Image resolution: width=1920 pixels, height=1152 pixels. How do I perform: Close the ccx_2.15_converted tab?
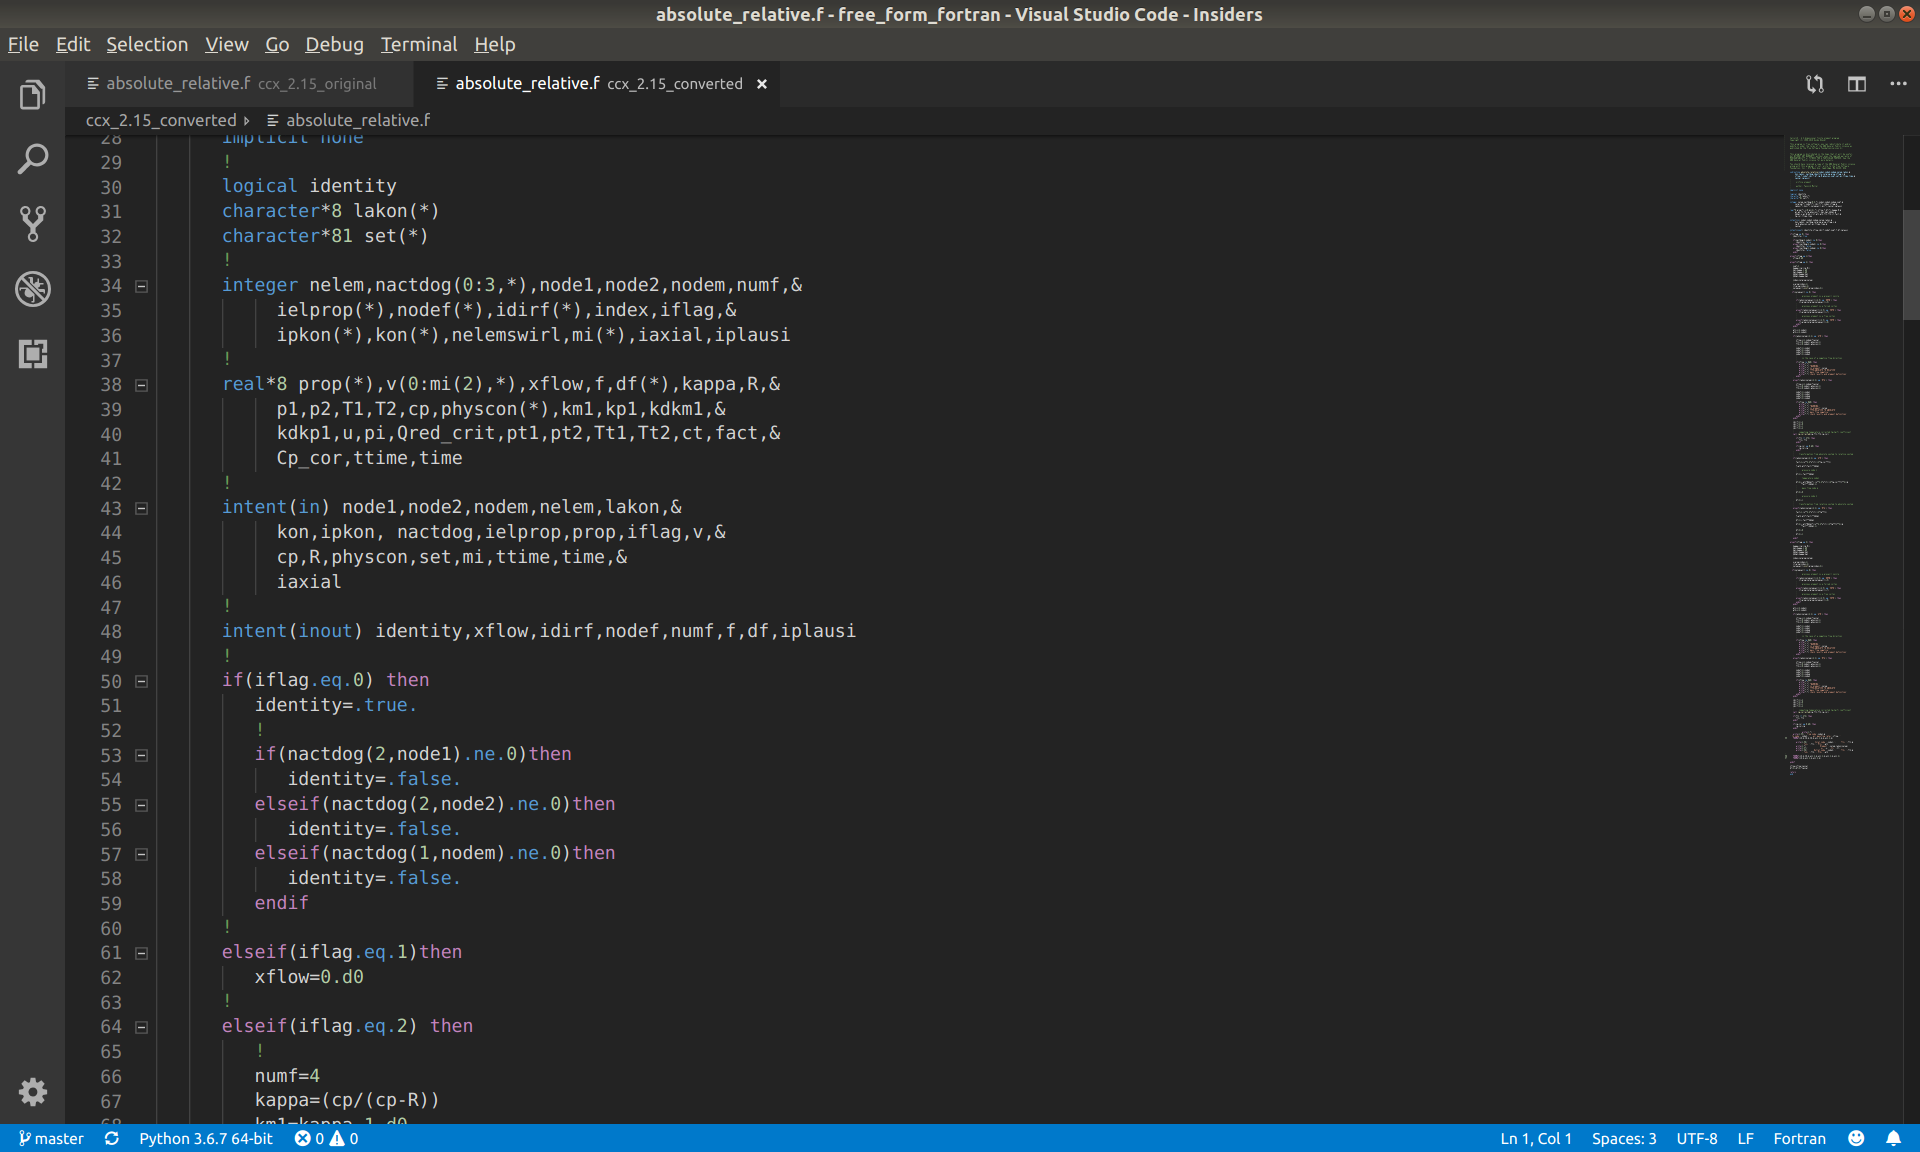pyautogui.click(x=762, y=84)
